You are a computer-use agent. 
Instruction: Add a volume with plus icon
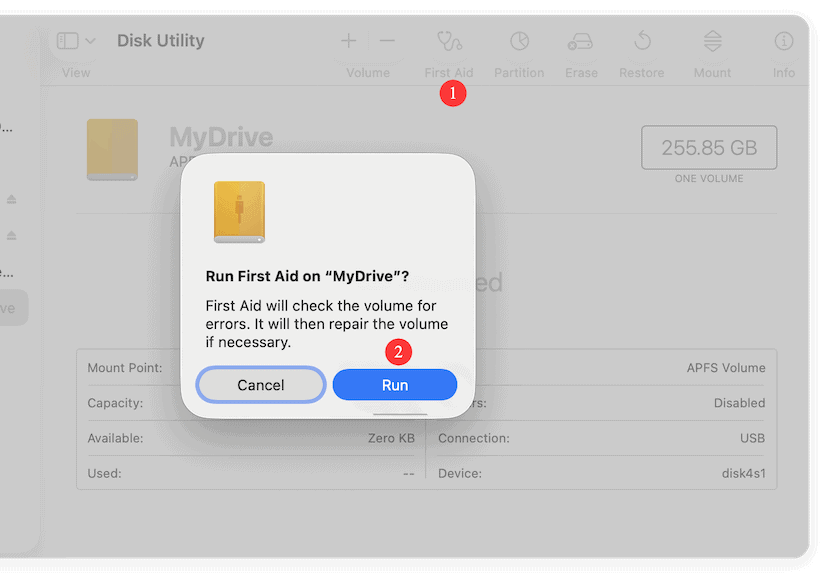tap(349, 41)
